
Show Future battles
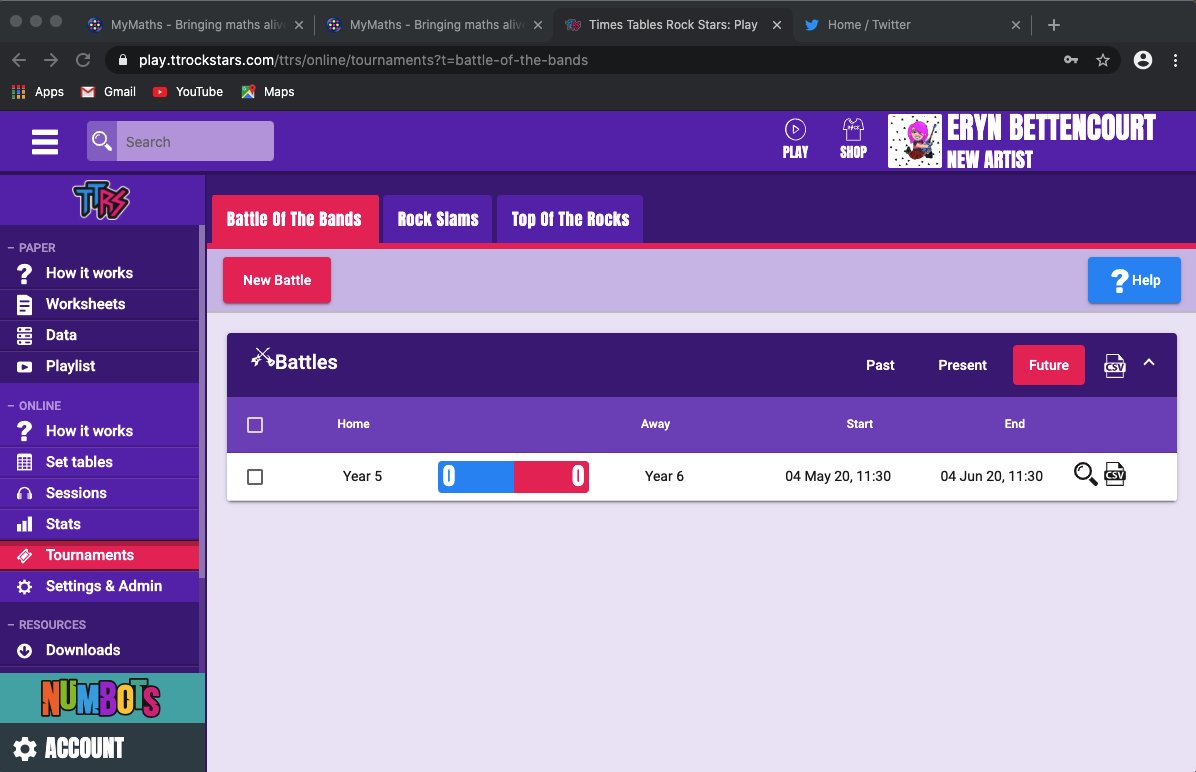click(x=1048, y=365)
